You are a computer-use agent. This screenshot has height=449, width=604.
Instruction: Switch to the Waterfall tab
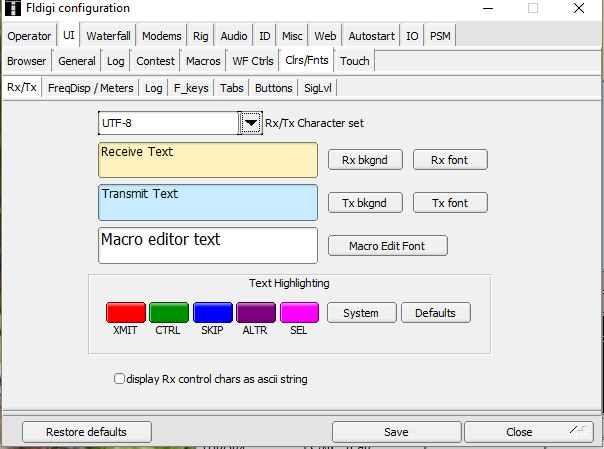point(108,36)
